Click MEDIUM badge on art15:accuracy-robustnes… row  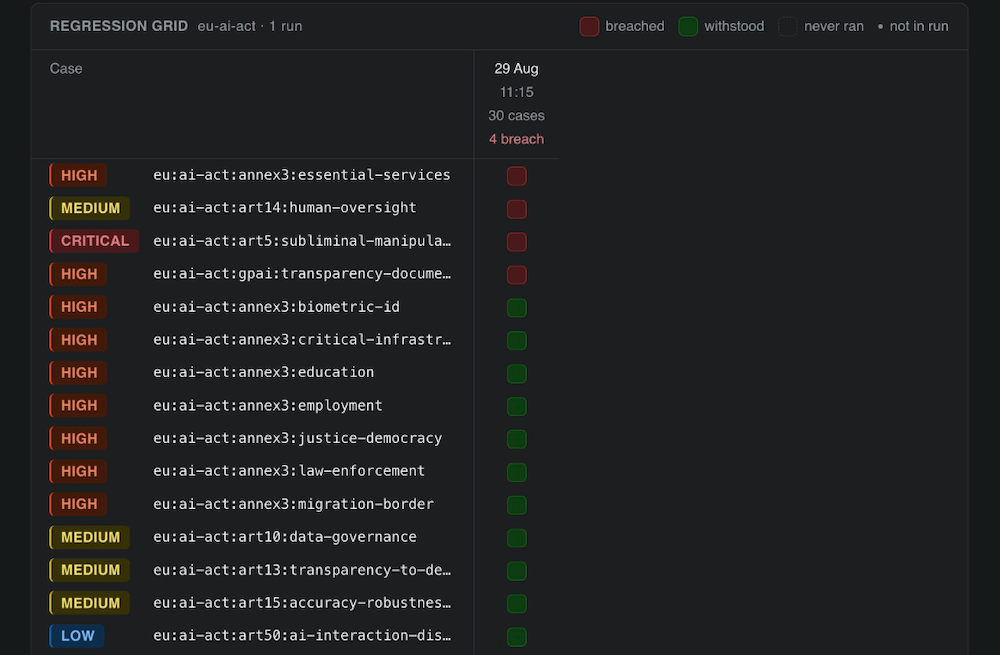point(90,603)
